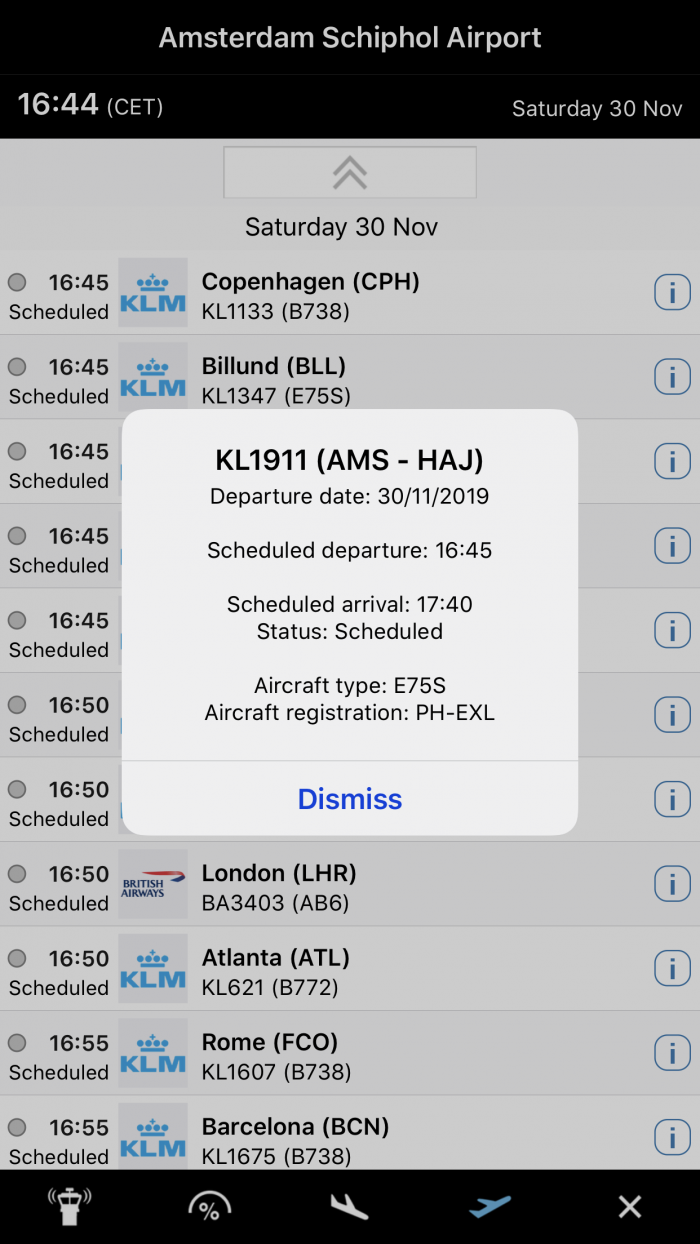Show info for Atlanta KL621 flight
This screenshot has width=700, height=1244.
tap(672, 969)
